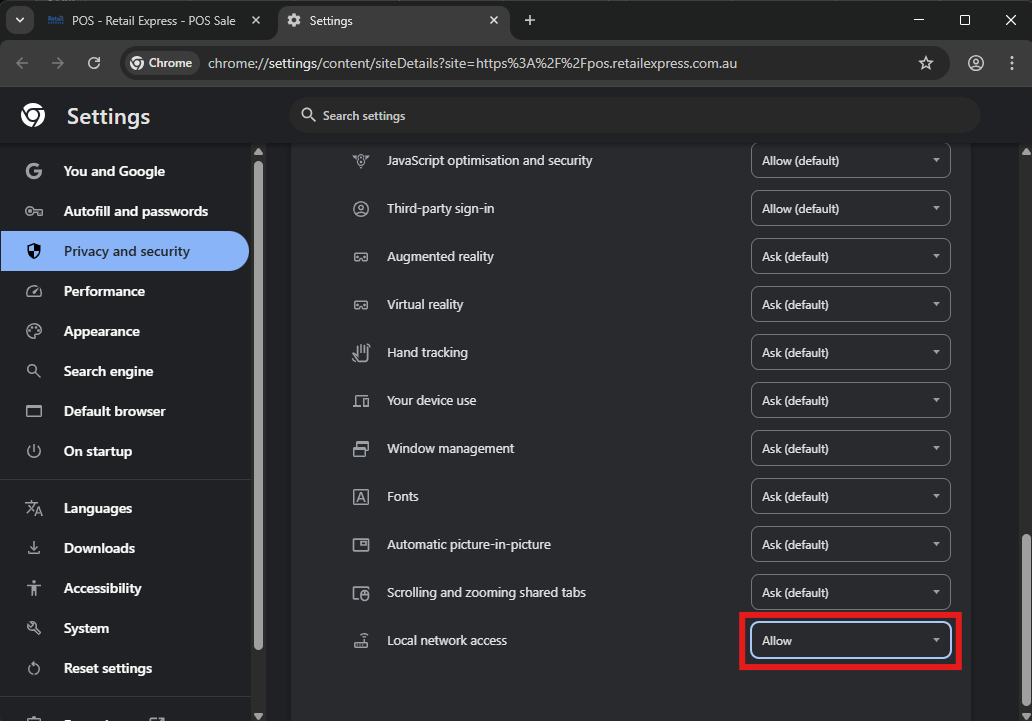Click the Chrome logo beside Settings title
Screen dimensions: 1032x721
pyautogui.click(x=33, y=116)
